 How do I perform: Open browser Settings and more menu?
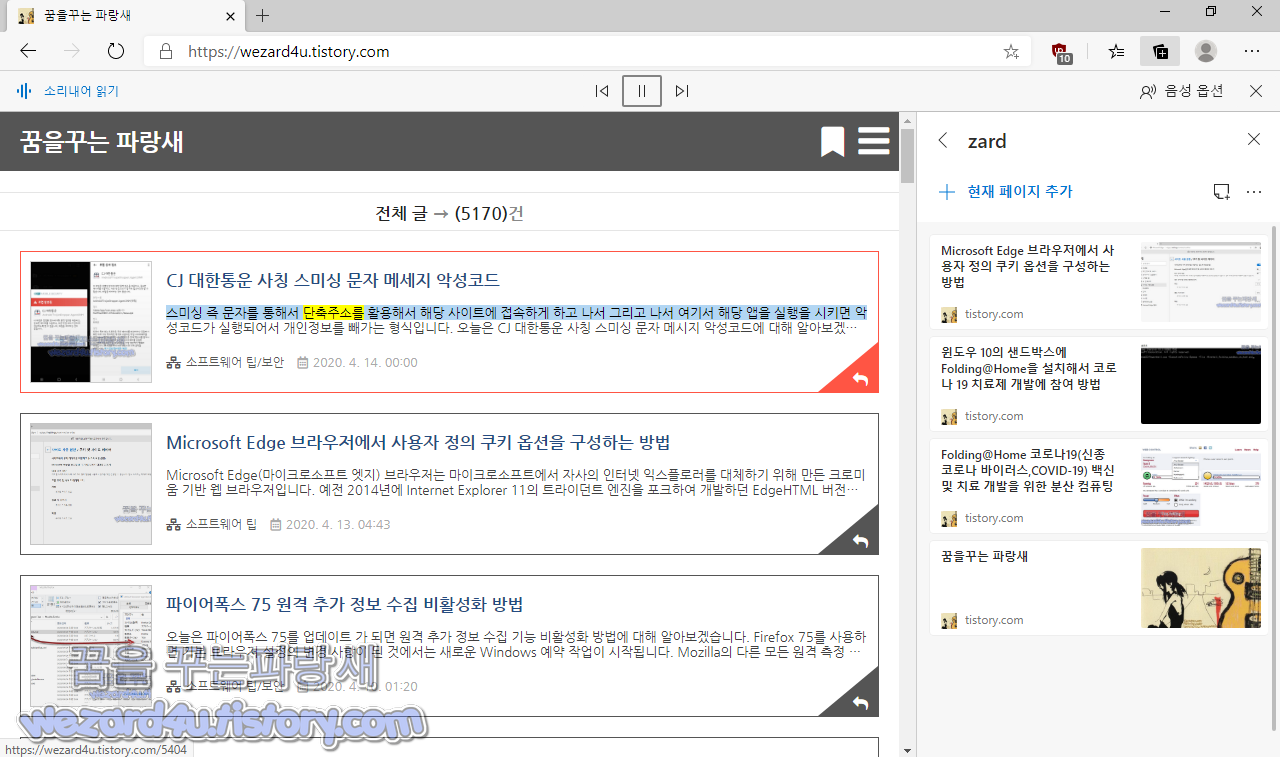(1252, 51)
